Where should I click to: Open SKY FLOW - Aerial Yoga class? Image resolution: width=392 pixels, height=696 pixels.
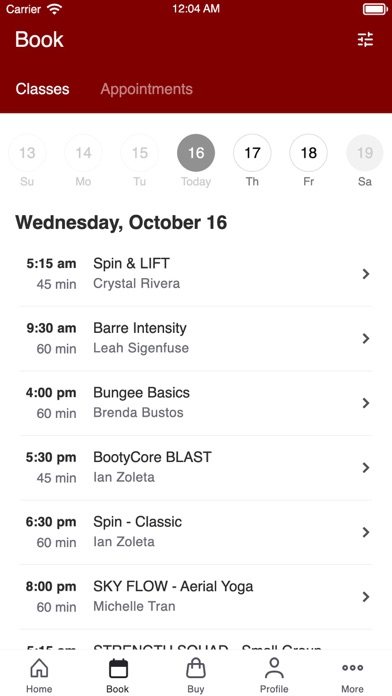click(x=196, y=597)
